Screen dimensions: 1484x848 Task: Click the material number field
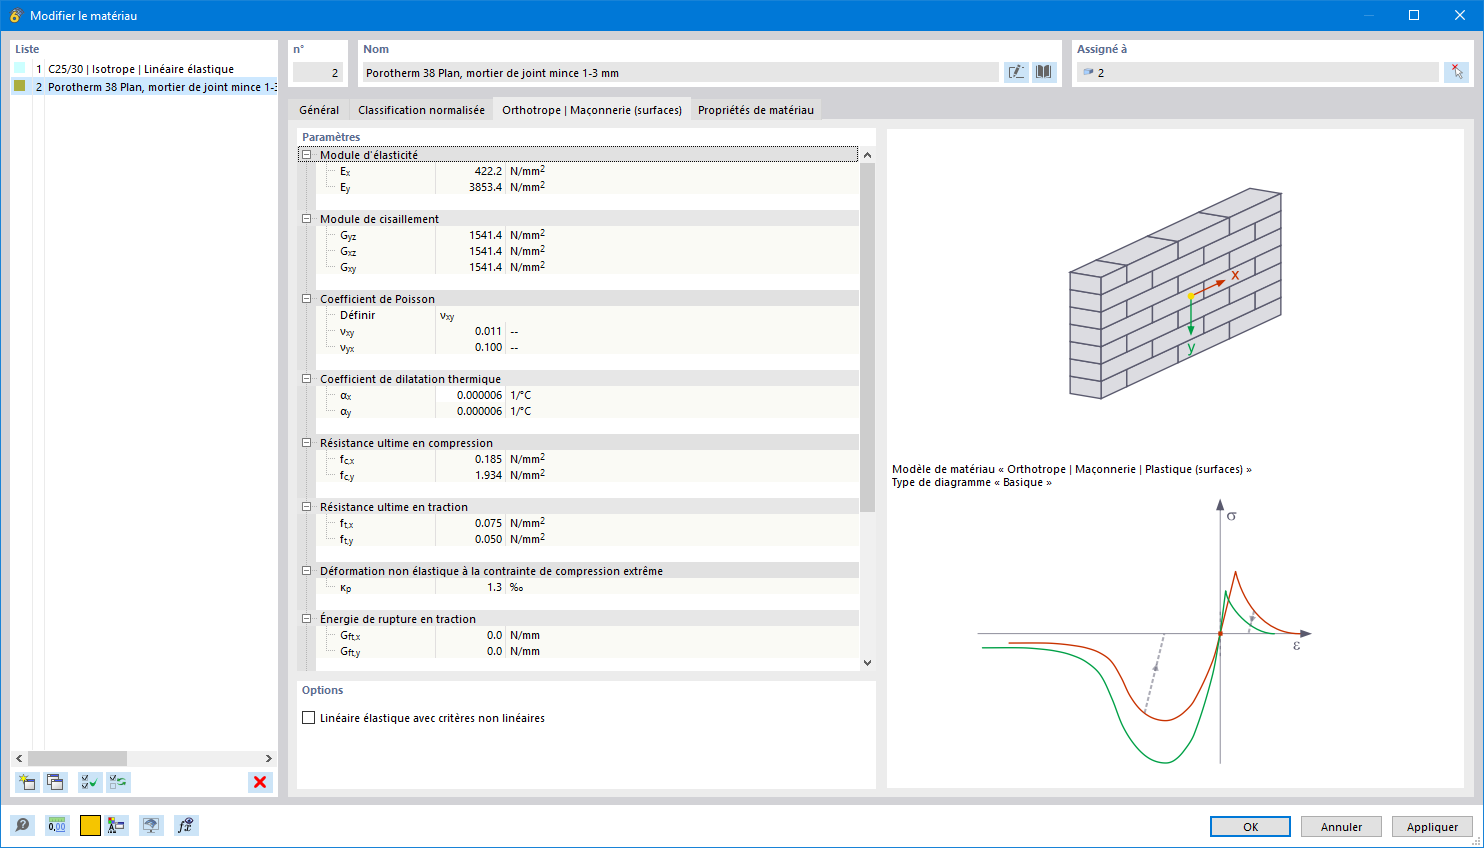(x=318, y=72)
